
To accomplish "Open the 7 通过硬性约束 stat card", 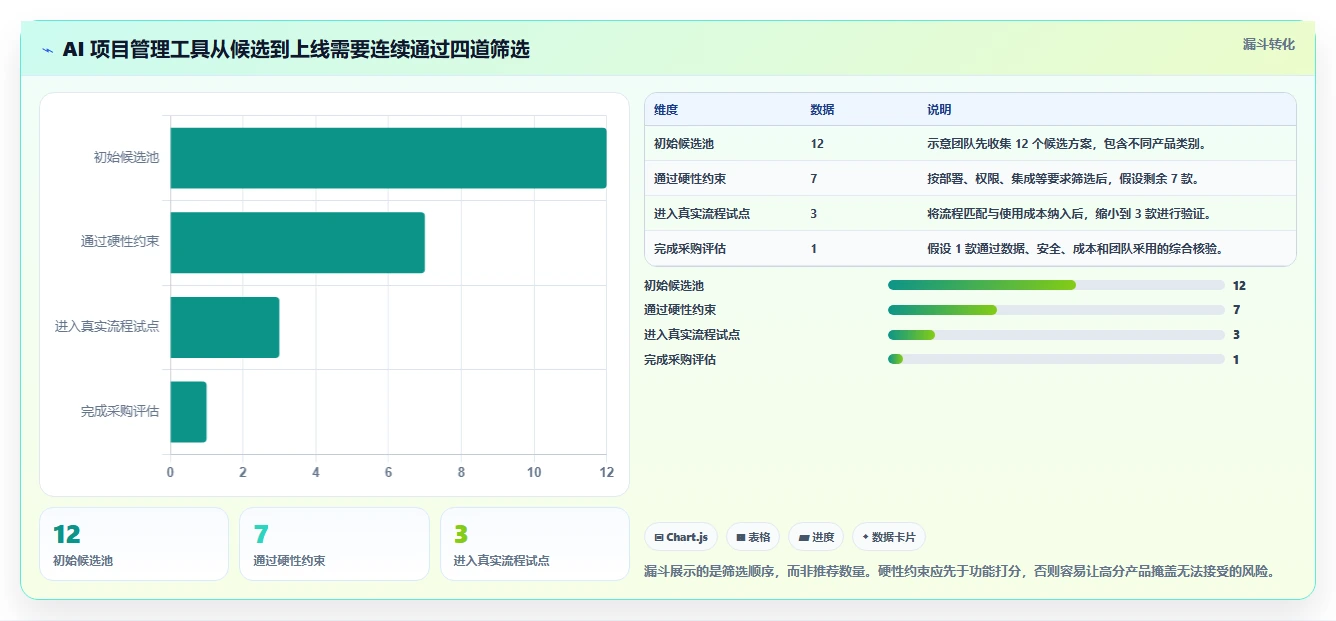I will click(x=334, y=544).
